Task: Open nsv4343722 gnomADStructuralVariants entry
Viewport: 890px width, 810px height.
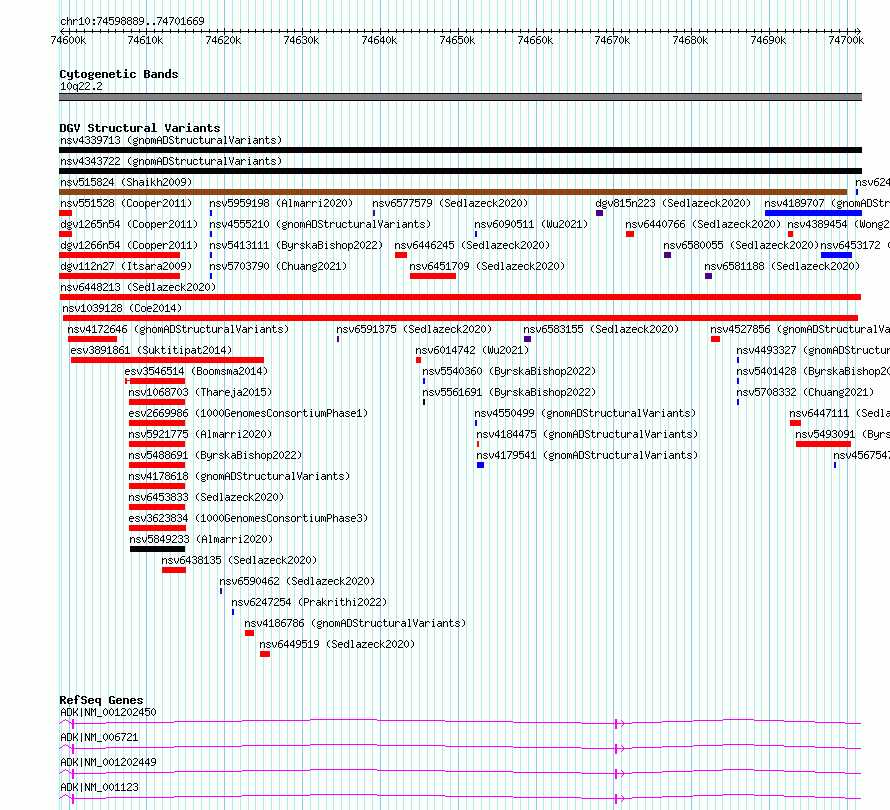Action: point(171,161)
